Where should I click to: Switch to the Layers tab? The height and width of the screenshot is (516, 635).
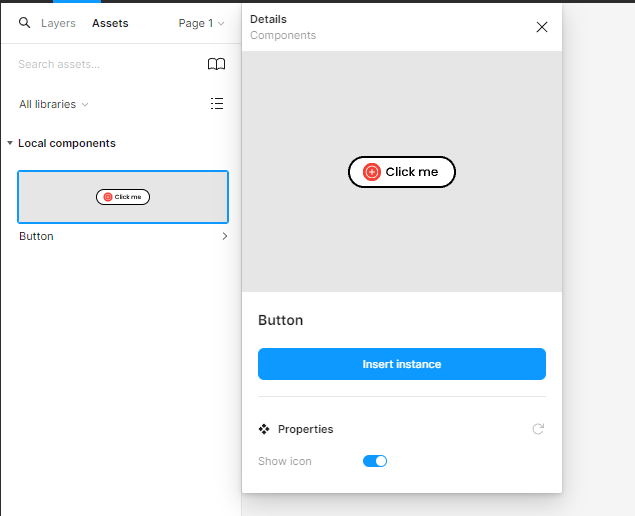(x=58, y=23)
